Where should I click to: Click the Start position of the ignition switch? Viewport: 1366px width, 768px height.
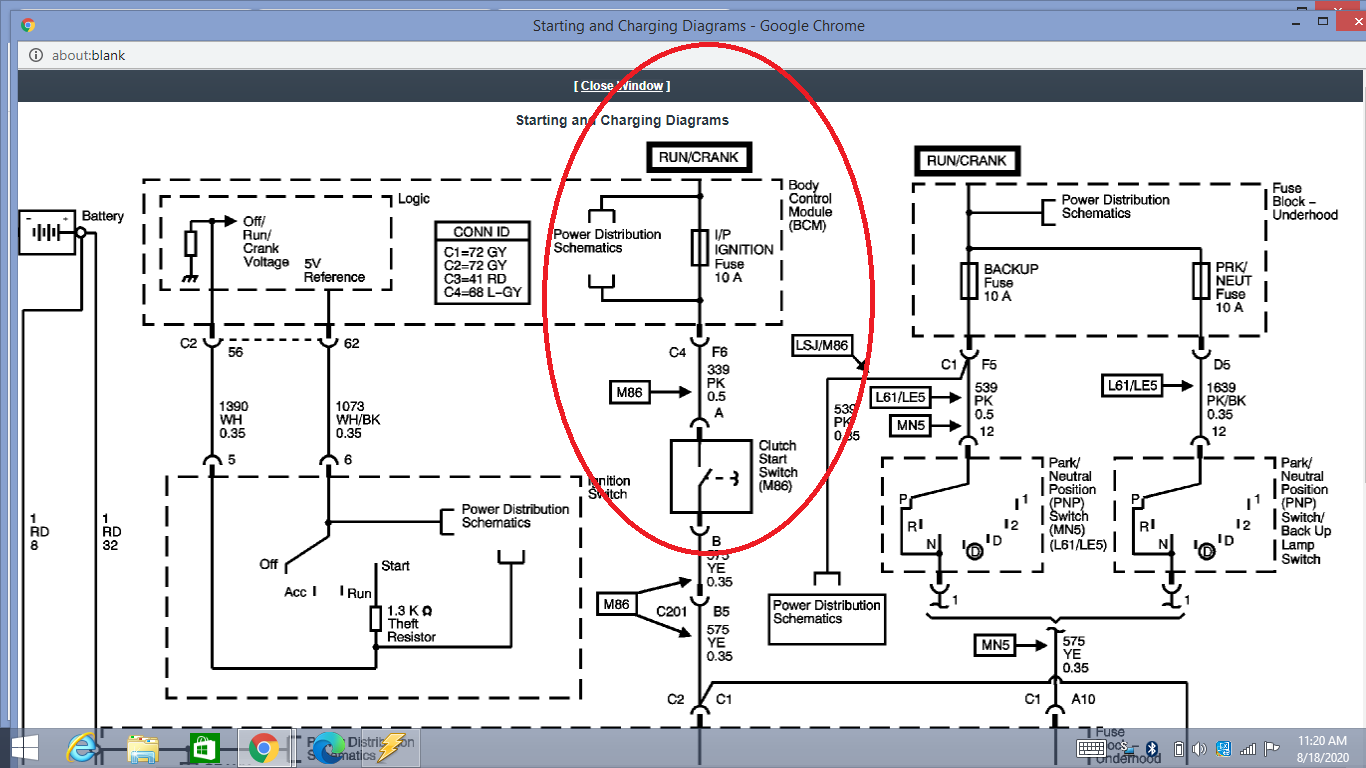[395, 566]
